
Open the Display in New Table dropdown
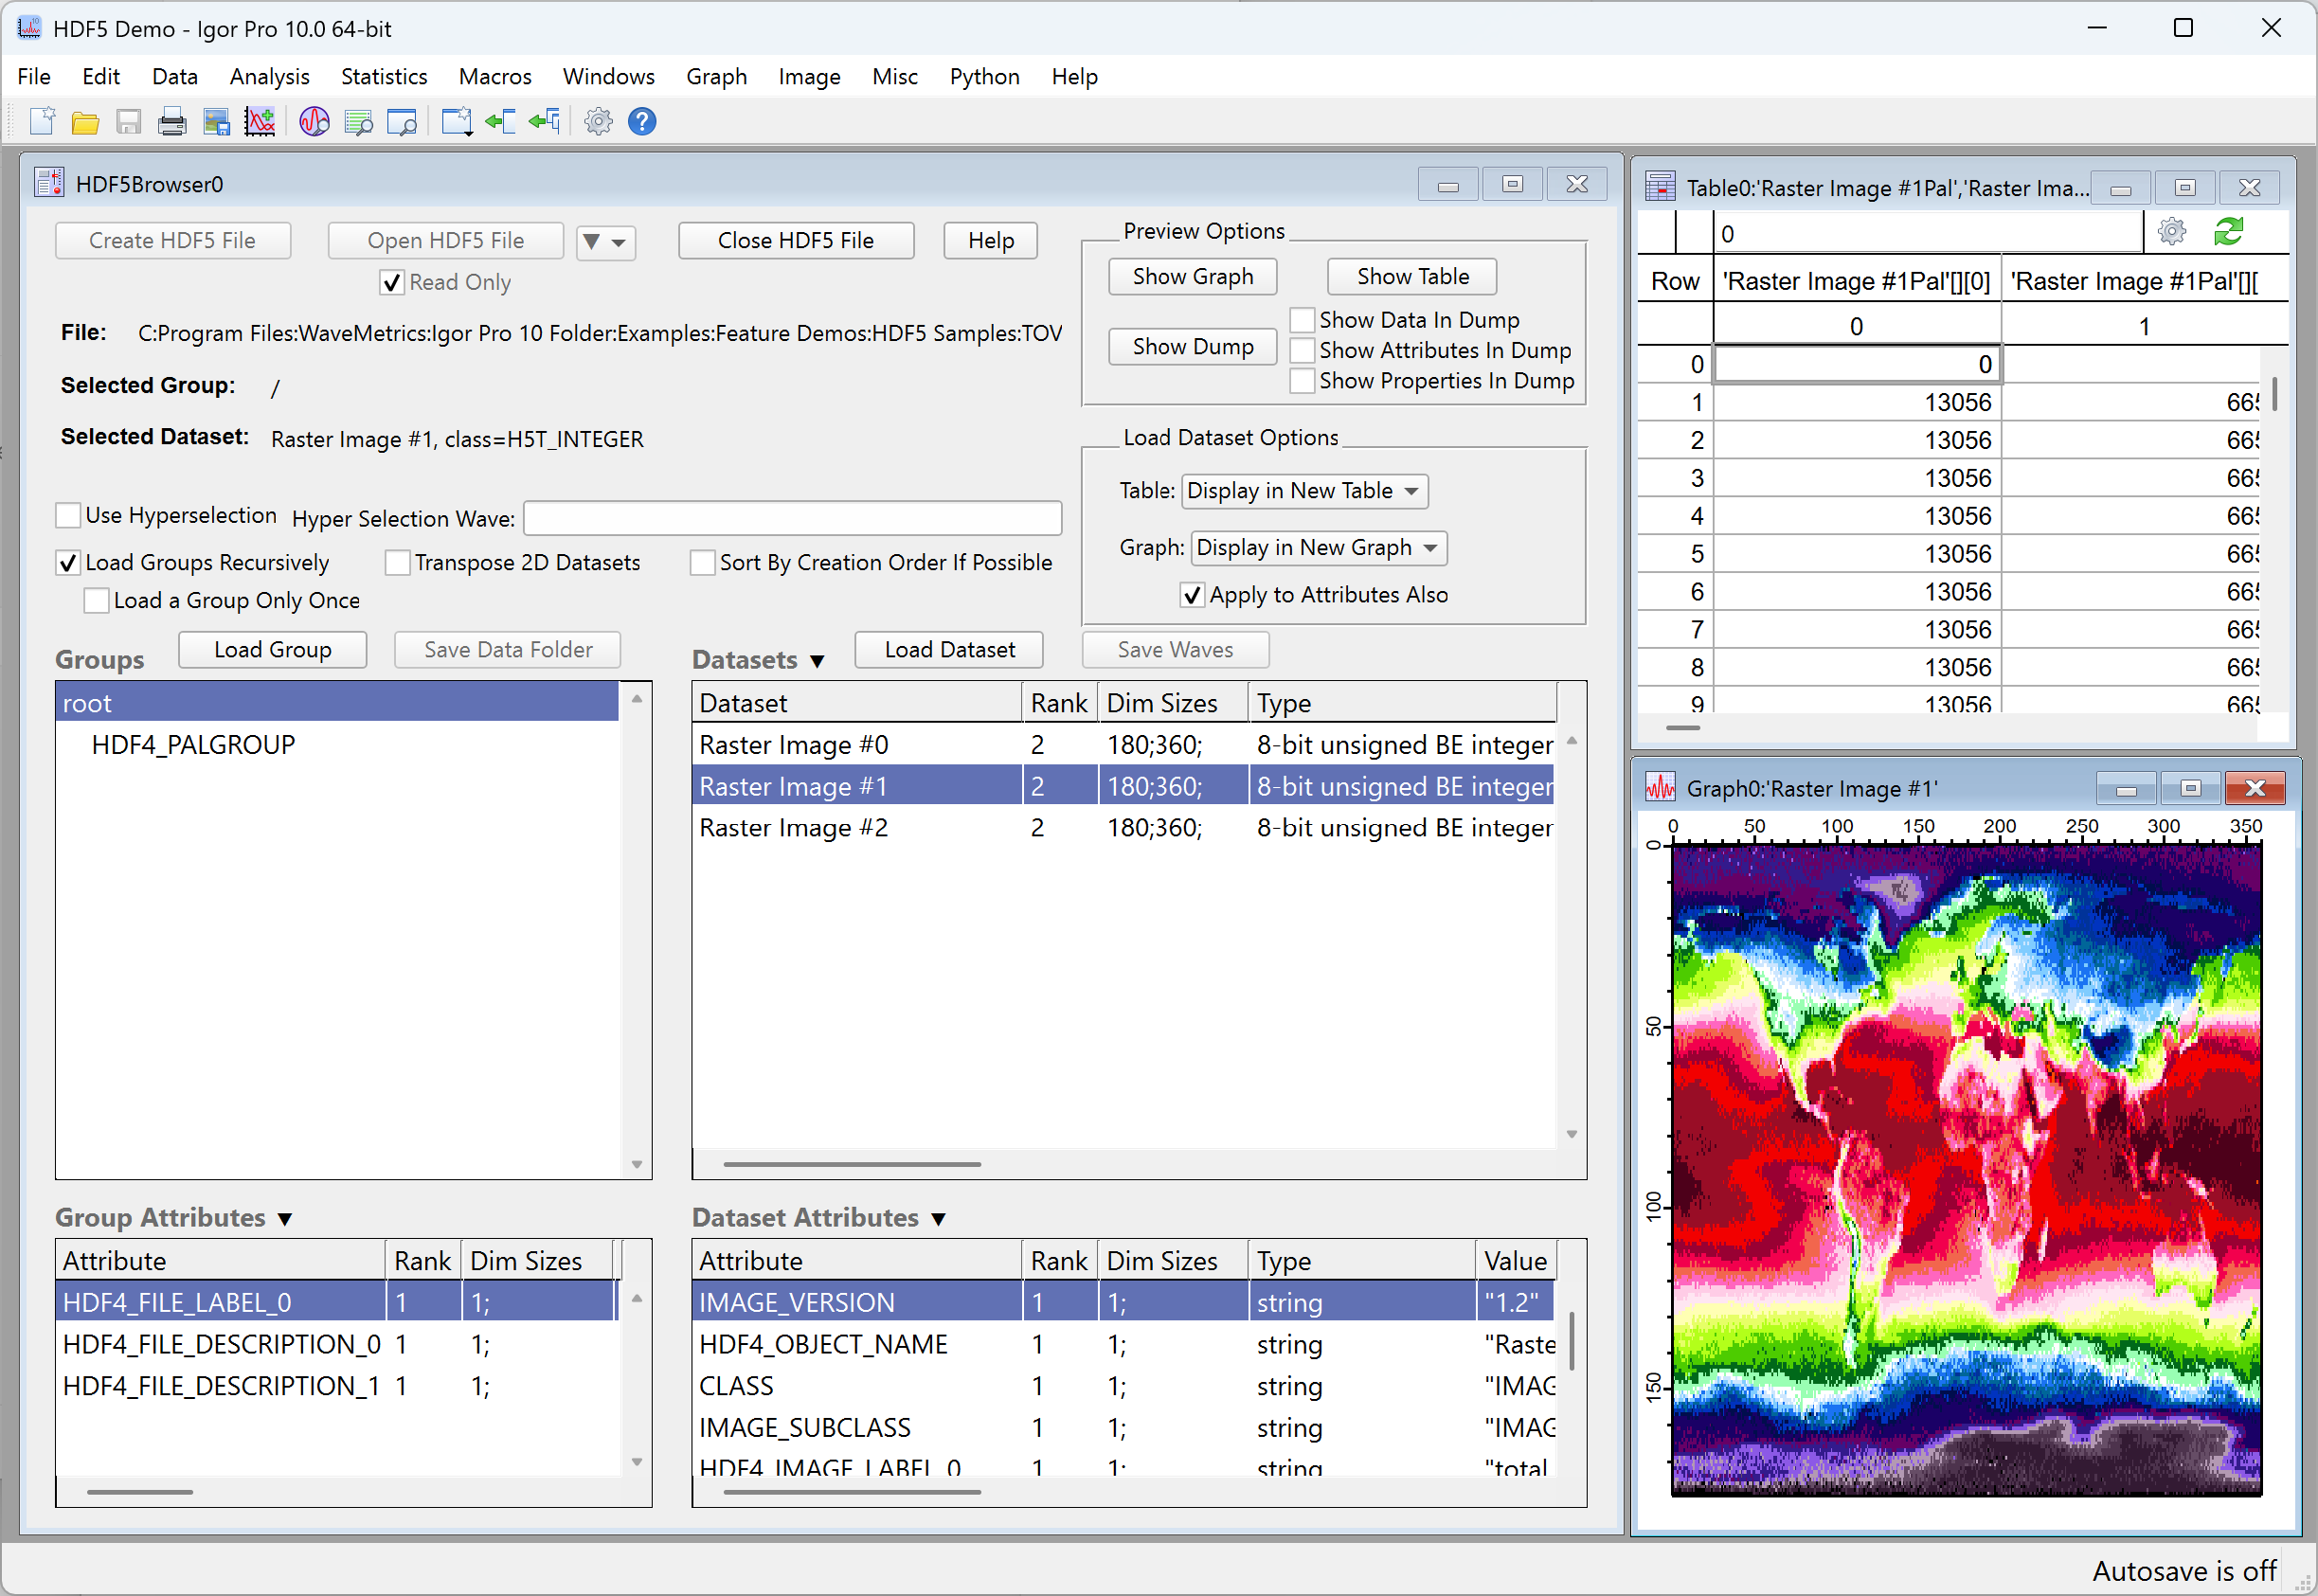(x=1304, y=491)
